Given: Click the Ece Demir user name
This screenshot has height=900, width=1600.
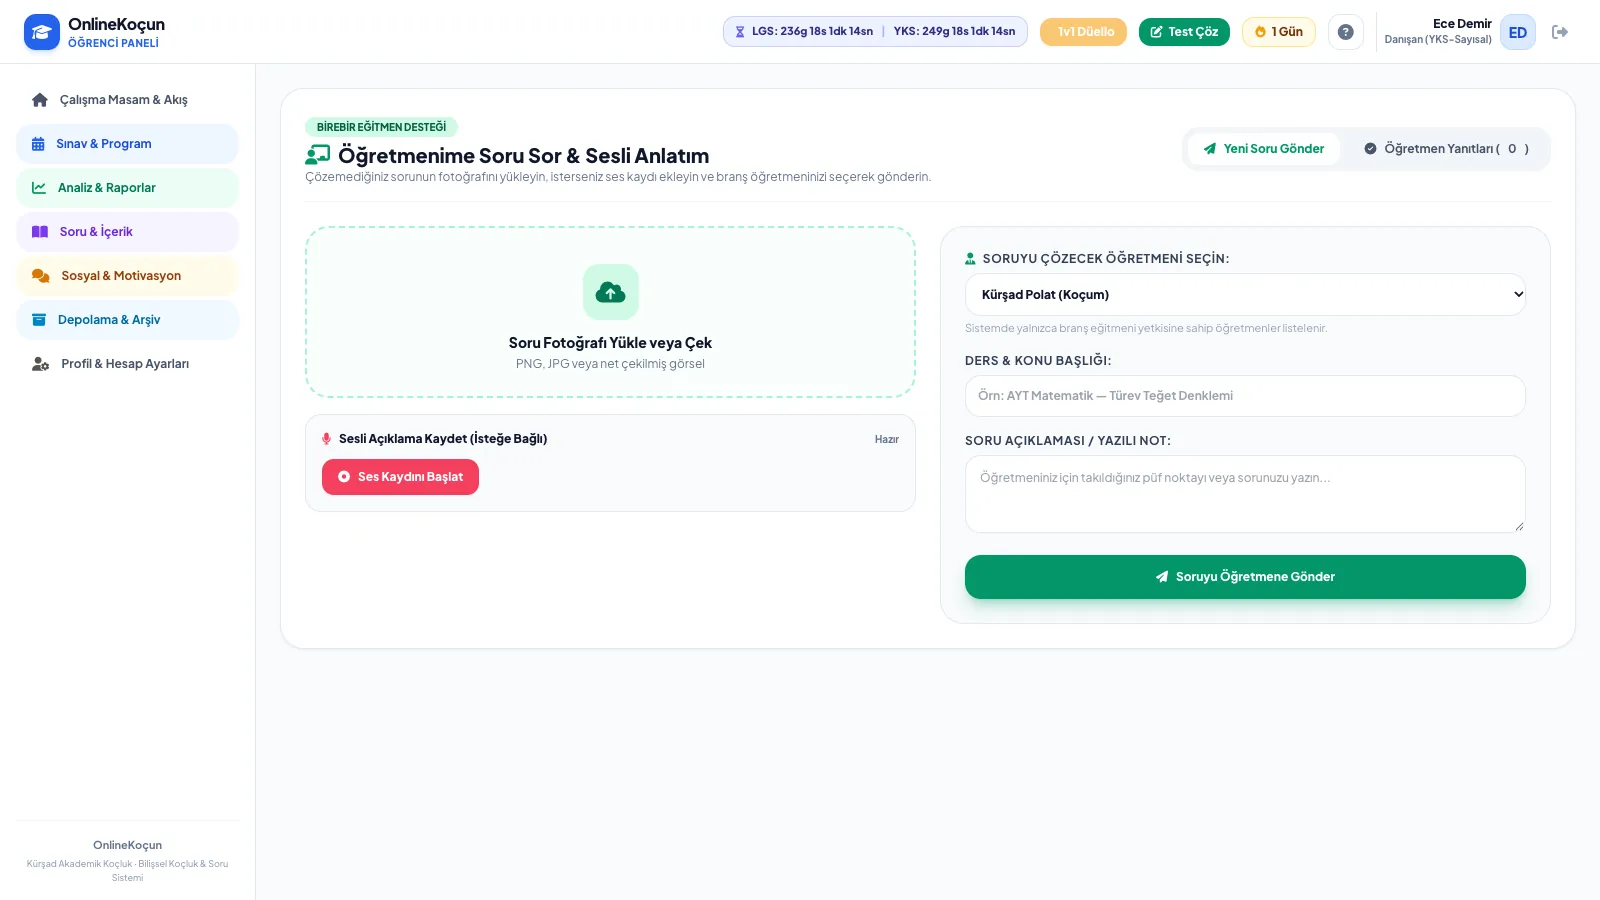Looking at the screenshot, I should [1462, 24].
